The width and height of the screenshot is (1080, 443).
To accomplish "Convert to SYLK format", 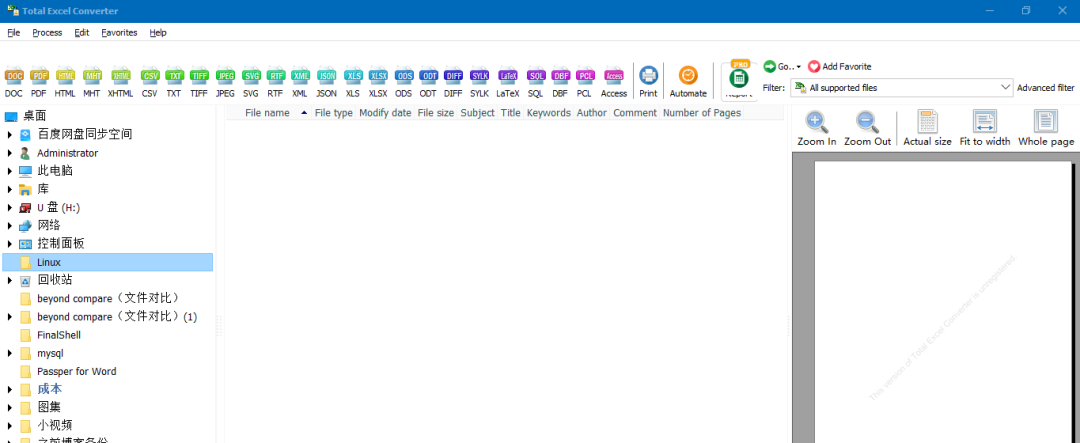I will click(479, 83).
